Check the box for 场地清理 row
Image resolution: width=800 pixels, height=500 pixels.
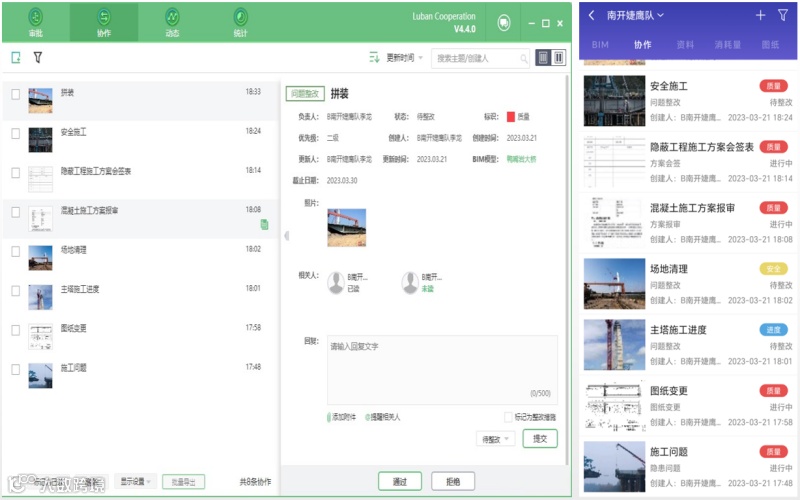pos(16,252)
